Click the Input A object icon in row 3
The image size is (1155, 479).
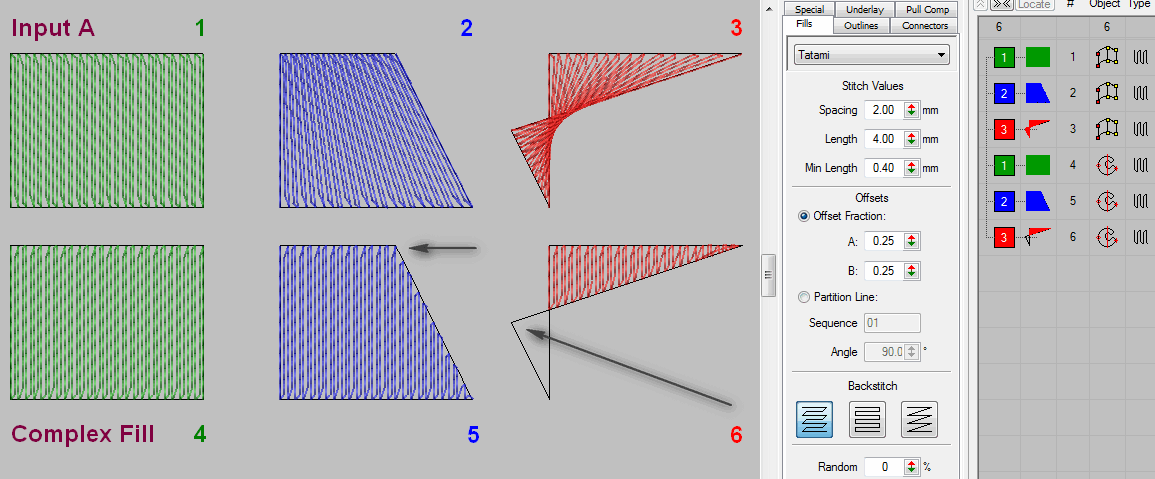tap(1106, 128)
